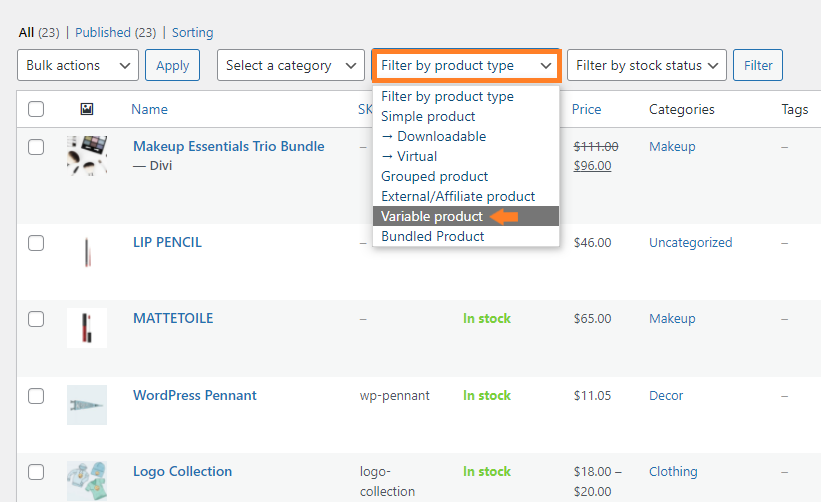Select the Virtual option
Screen dimensions: 821x502
tap(466, 156)
